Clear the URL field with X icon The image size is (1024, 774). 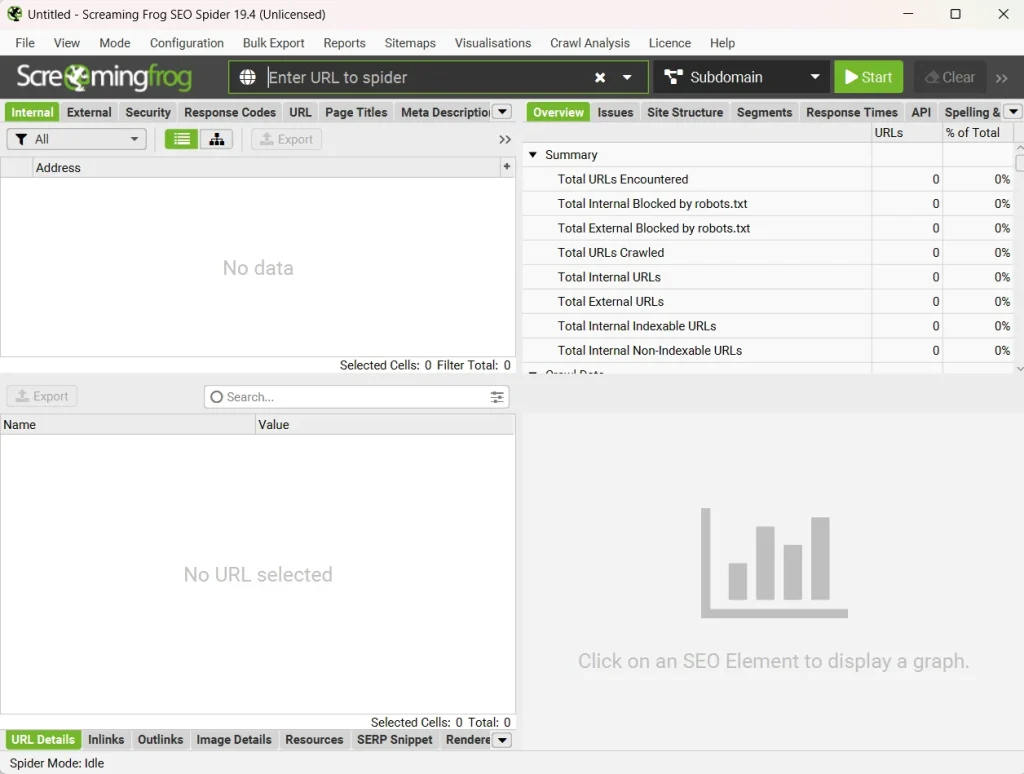[600, 78]
